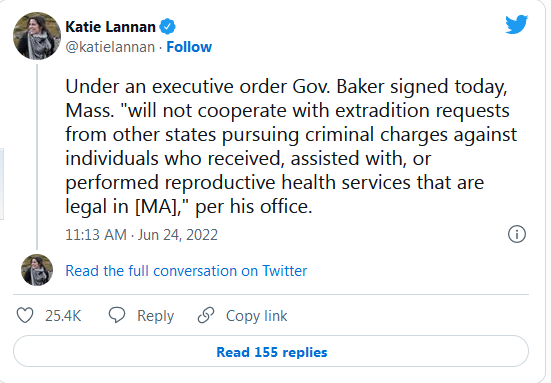Screen dimensions: 551x383
Task: Open Read the full conversation on Twitter
Action: (186, 271)
